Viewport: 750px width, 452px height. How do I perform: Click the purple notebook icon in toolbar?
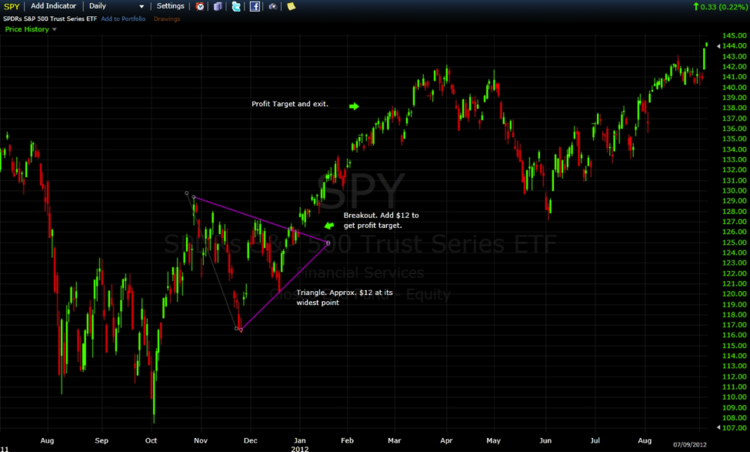tap(217, 6)
